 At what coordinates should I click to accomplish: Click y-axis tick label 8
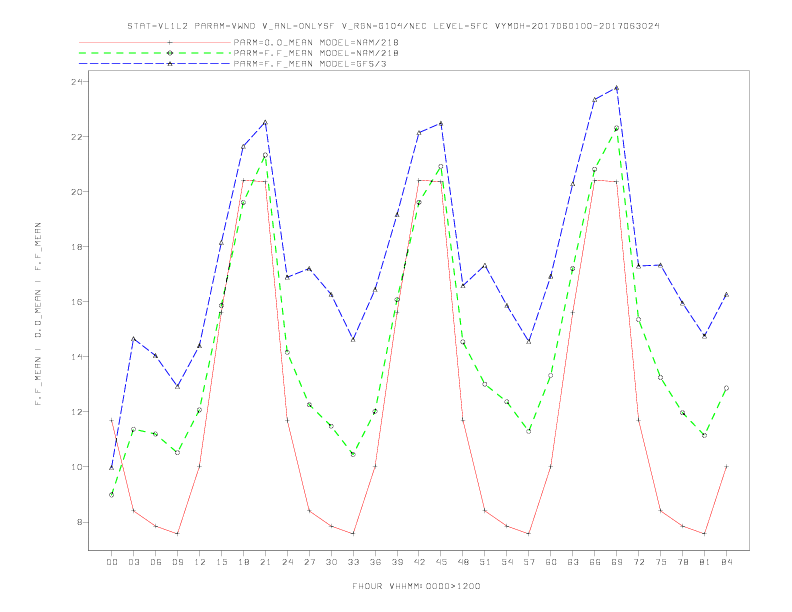click(x=81, y=522)
